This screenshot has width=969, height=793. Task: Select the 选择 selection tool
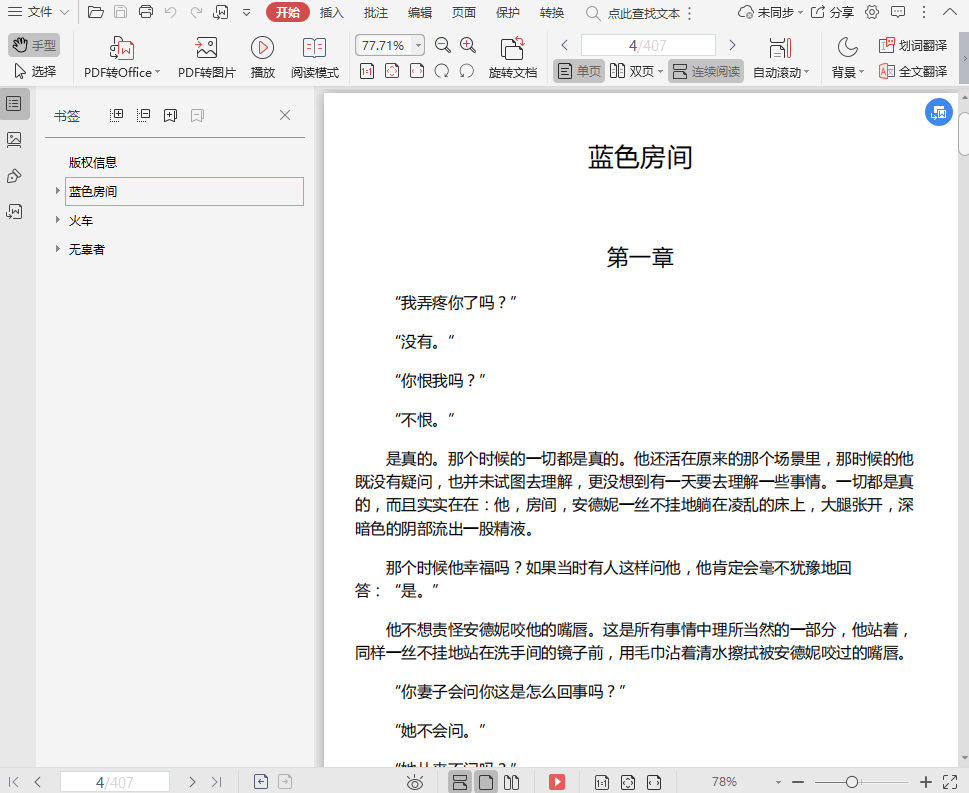point(35,72)
